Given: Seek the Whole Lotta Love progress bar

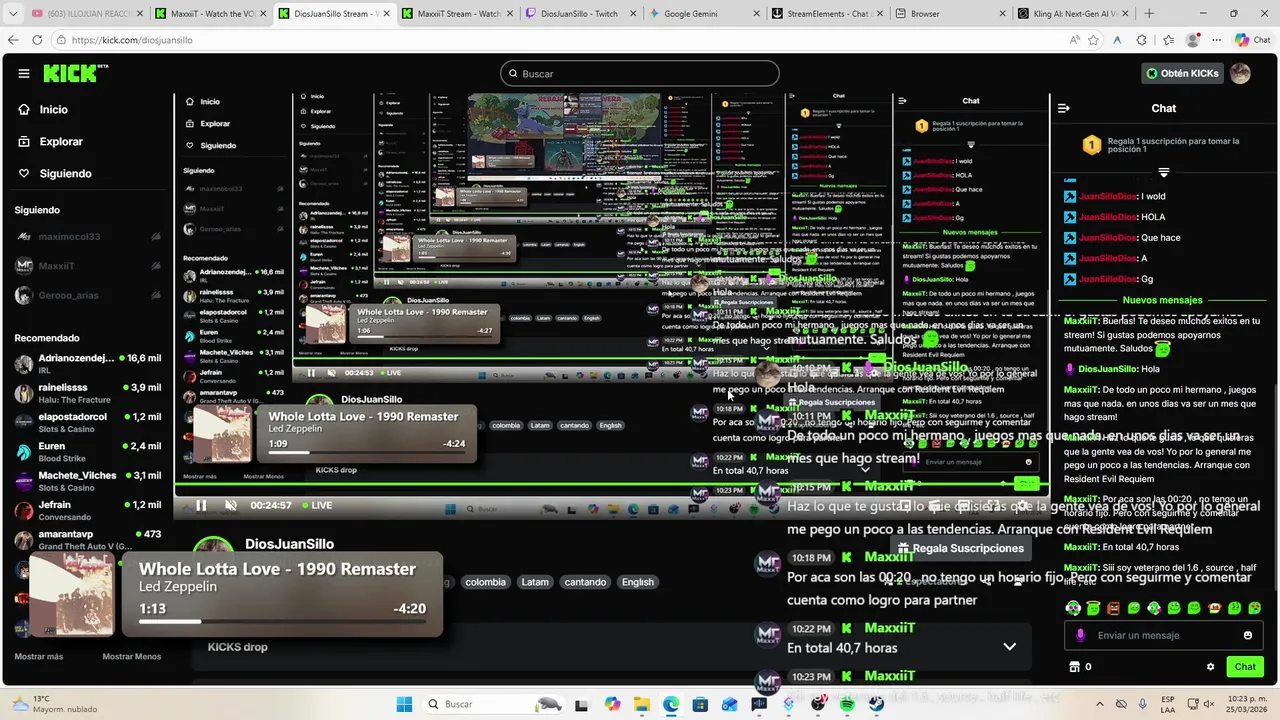Looking at the screenshot, I should 282,622.
